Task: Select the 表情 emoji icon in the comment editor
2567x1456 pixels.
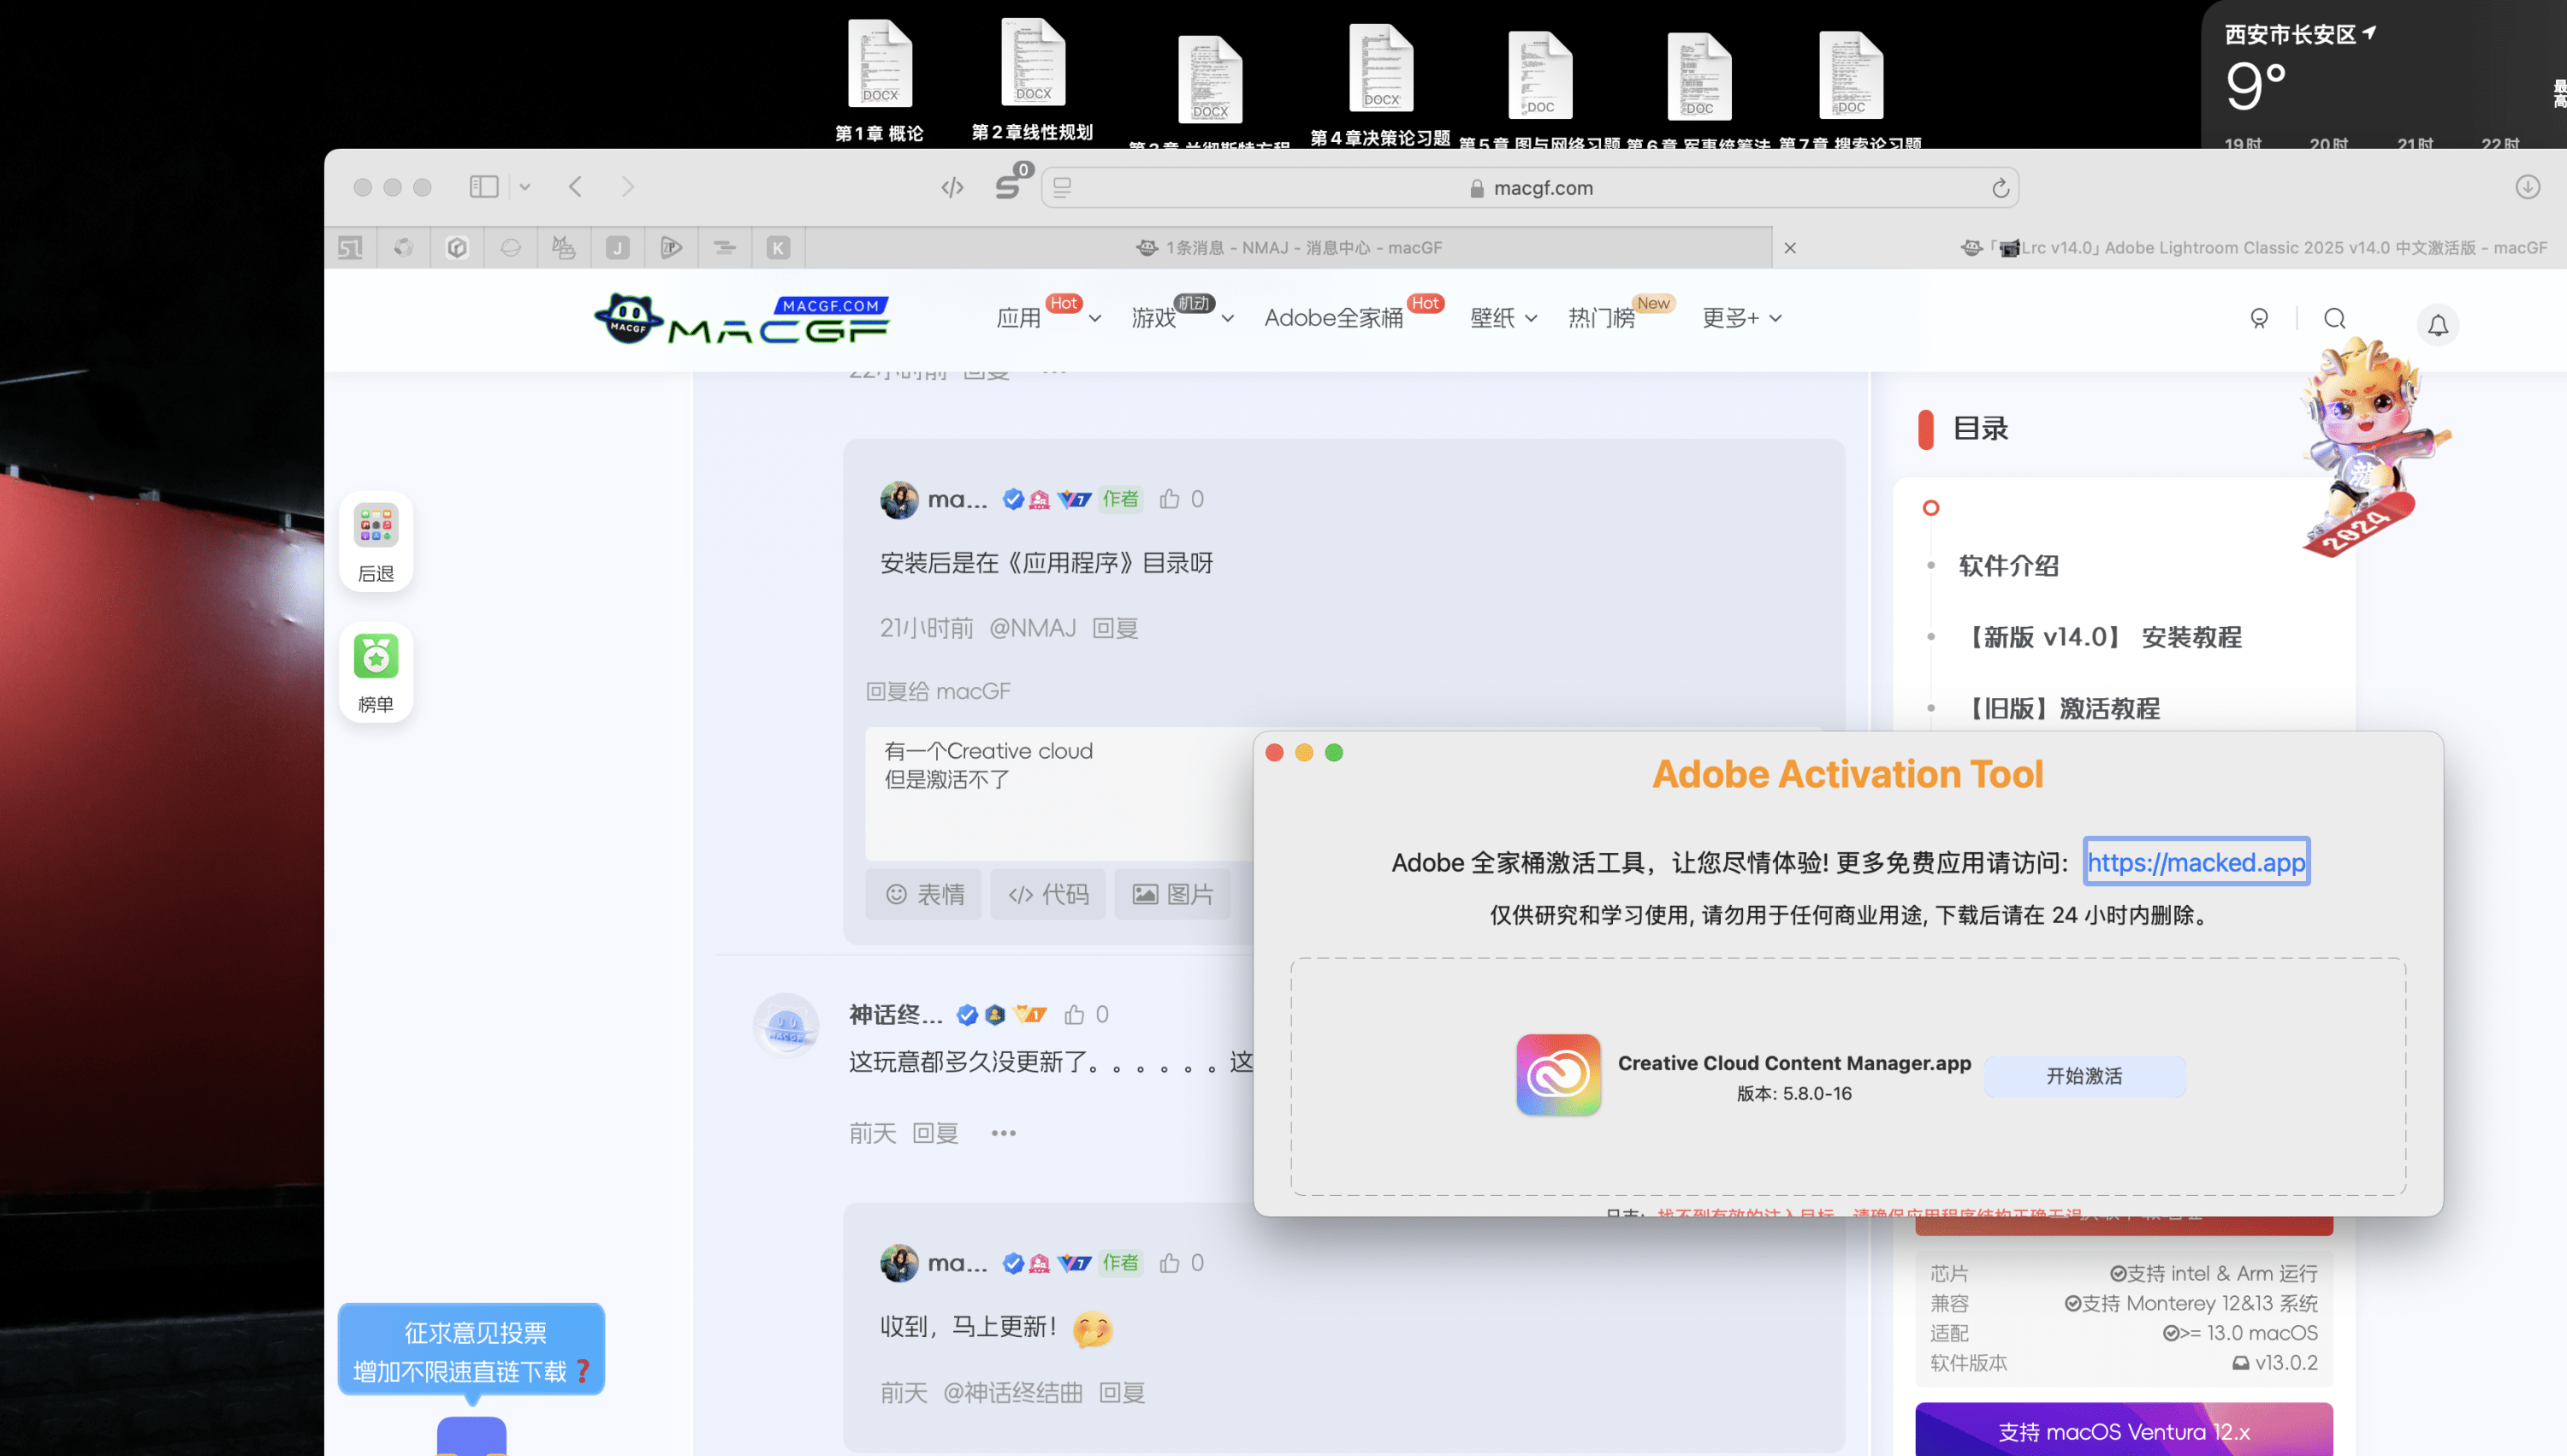Action: [923, 893]
